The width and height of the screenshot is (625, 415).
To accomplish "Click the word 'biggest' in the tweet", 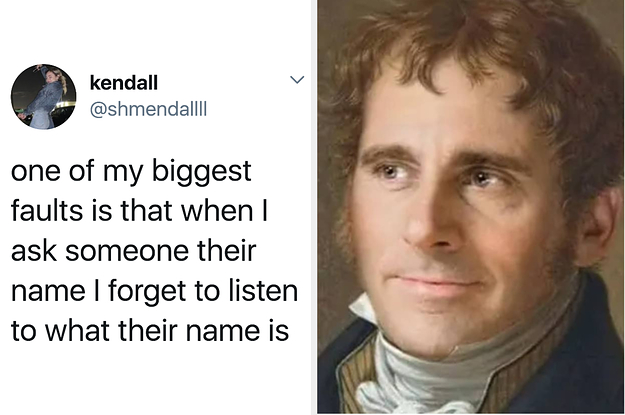I will tap(202, 172).
